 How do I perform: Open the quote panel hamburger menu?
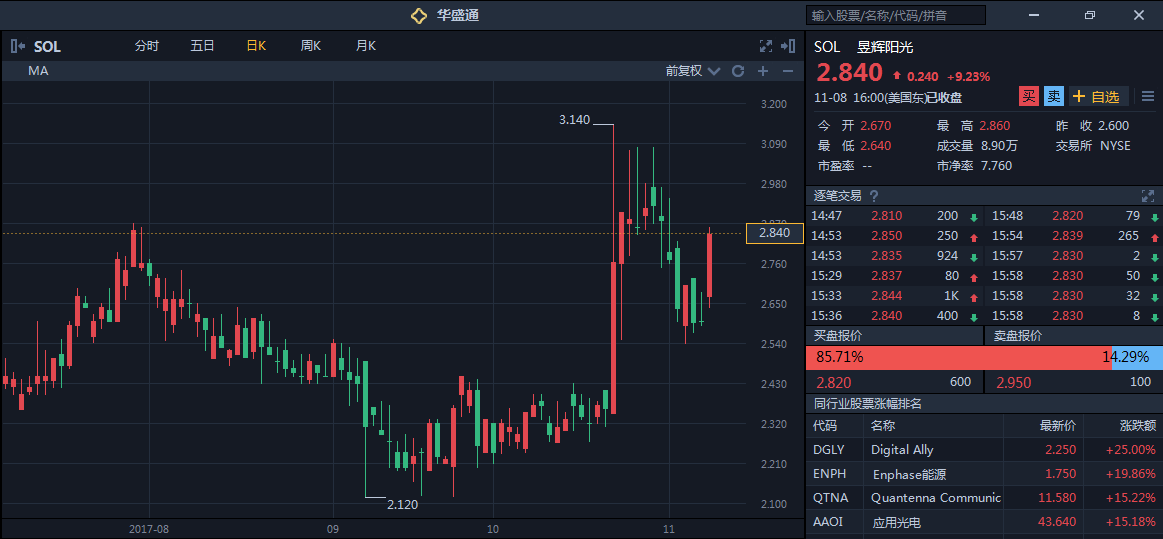[x=1147, y=97]
